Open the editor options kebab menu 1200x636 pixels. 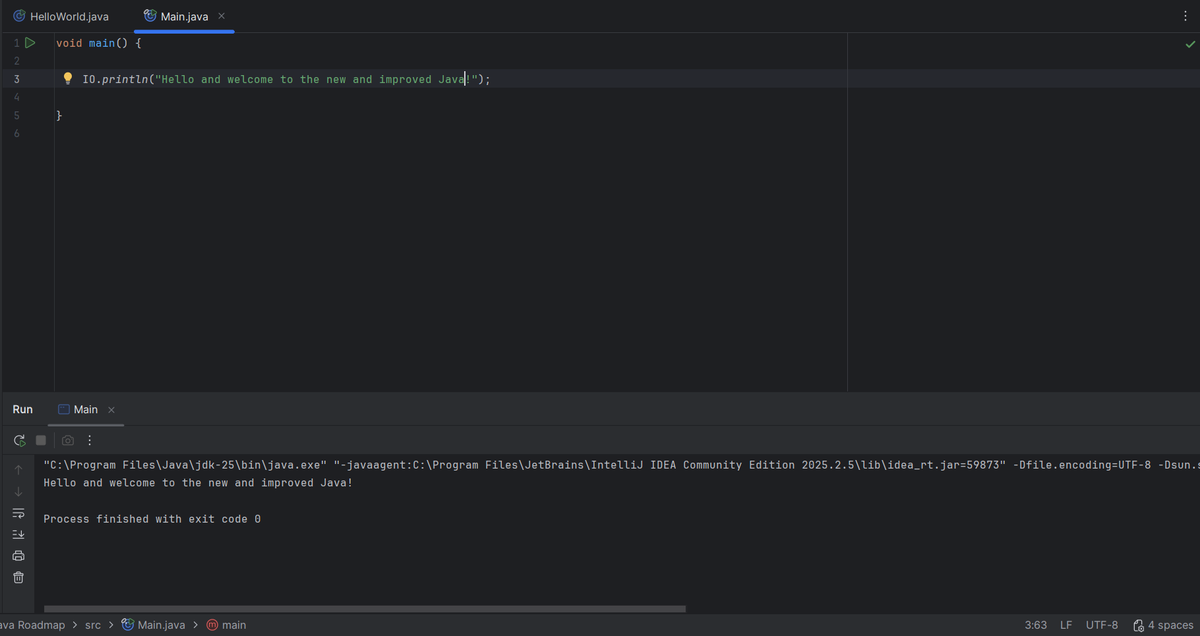(1185, 15)
